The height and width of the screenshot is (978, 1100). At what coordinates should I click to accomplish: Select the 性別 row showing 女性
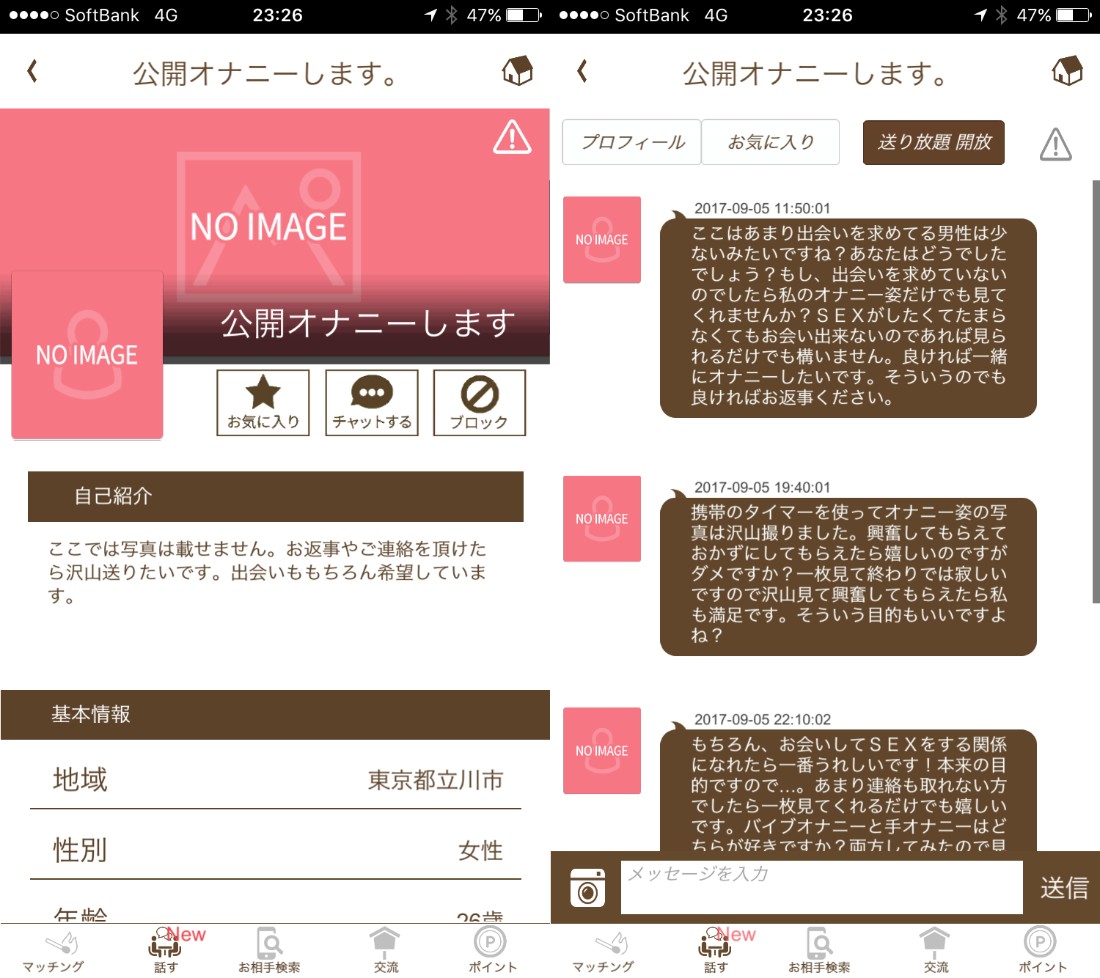click(276, 850)
